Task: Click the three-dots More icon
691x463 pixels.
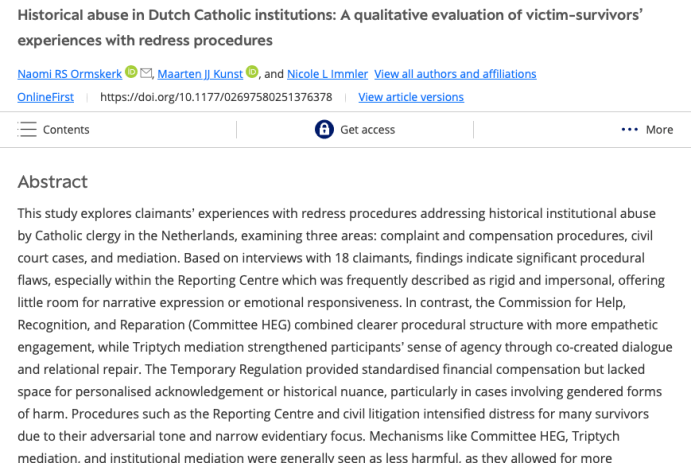Action: [629, 129]
